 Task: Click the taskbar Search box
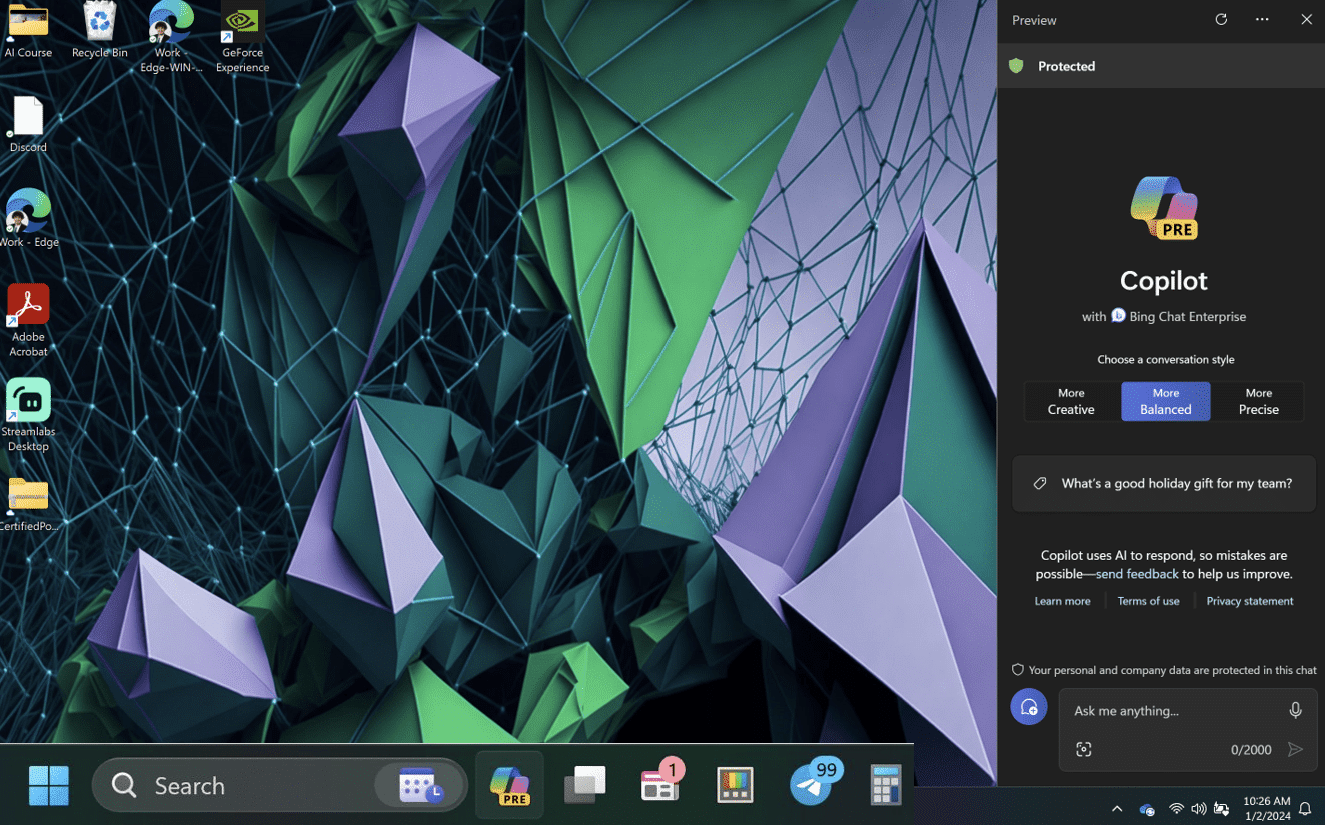click(x=240, y=786)
